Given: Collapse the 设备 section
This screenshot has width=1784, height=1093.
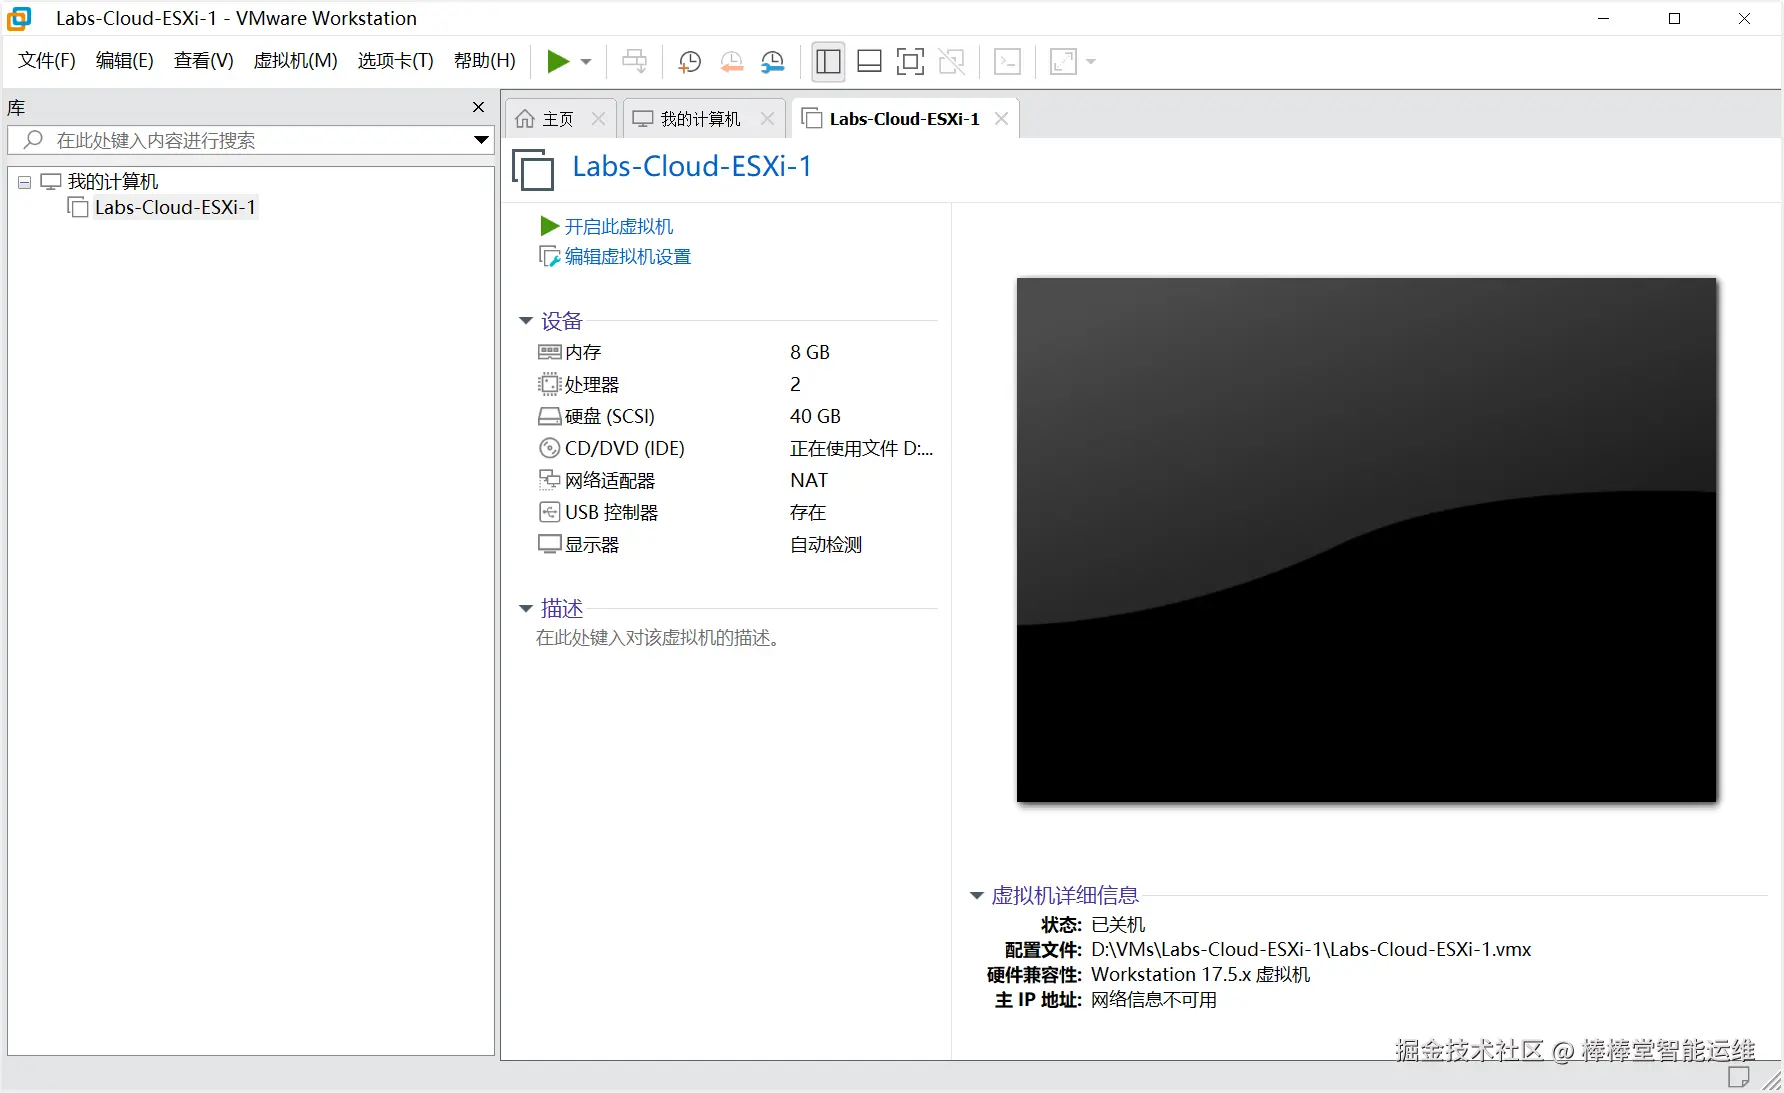Looking at the screenshot, I should coord(526,321).
